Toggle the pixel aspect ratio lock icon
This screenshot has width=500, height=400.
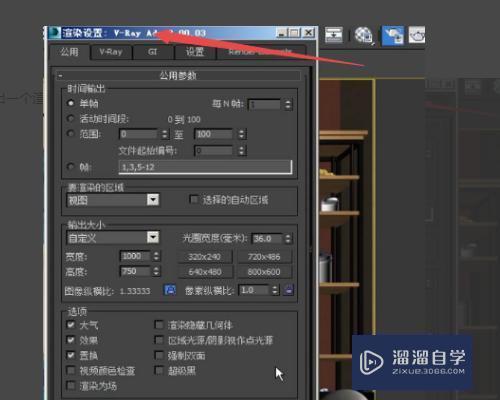[x=288, y=290]
